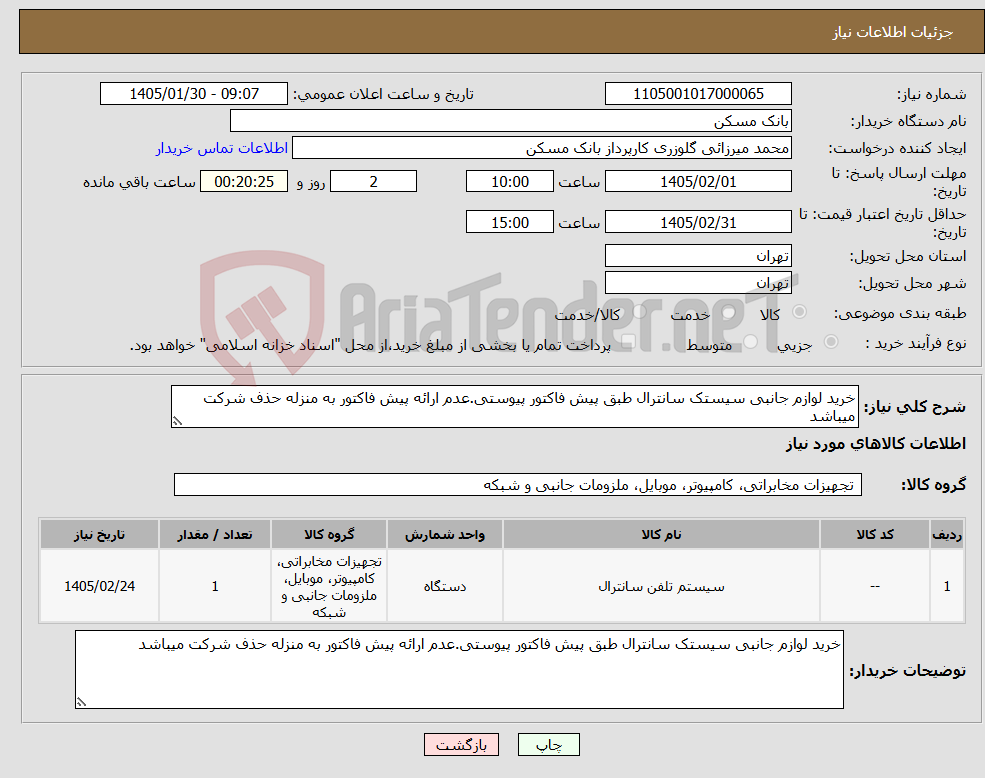This screenshot has height=778, width=985.
Task: Click the resize handle of description textarea
Action: (178, 422)
